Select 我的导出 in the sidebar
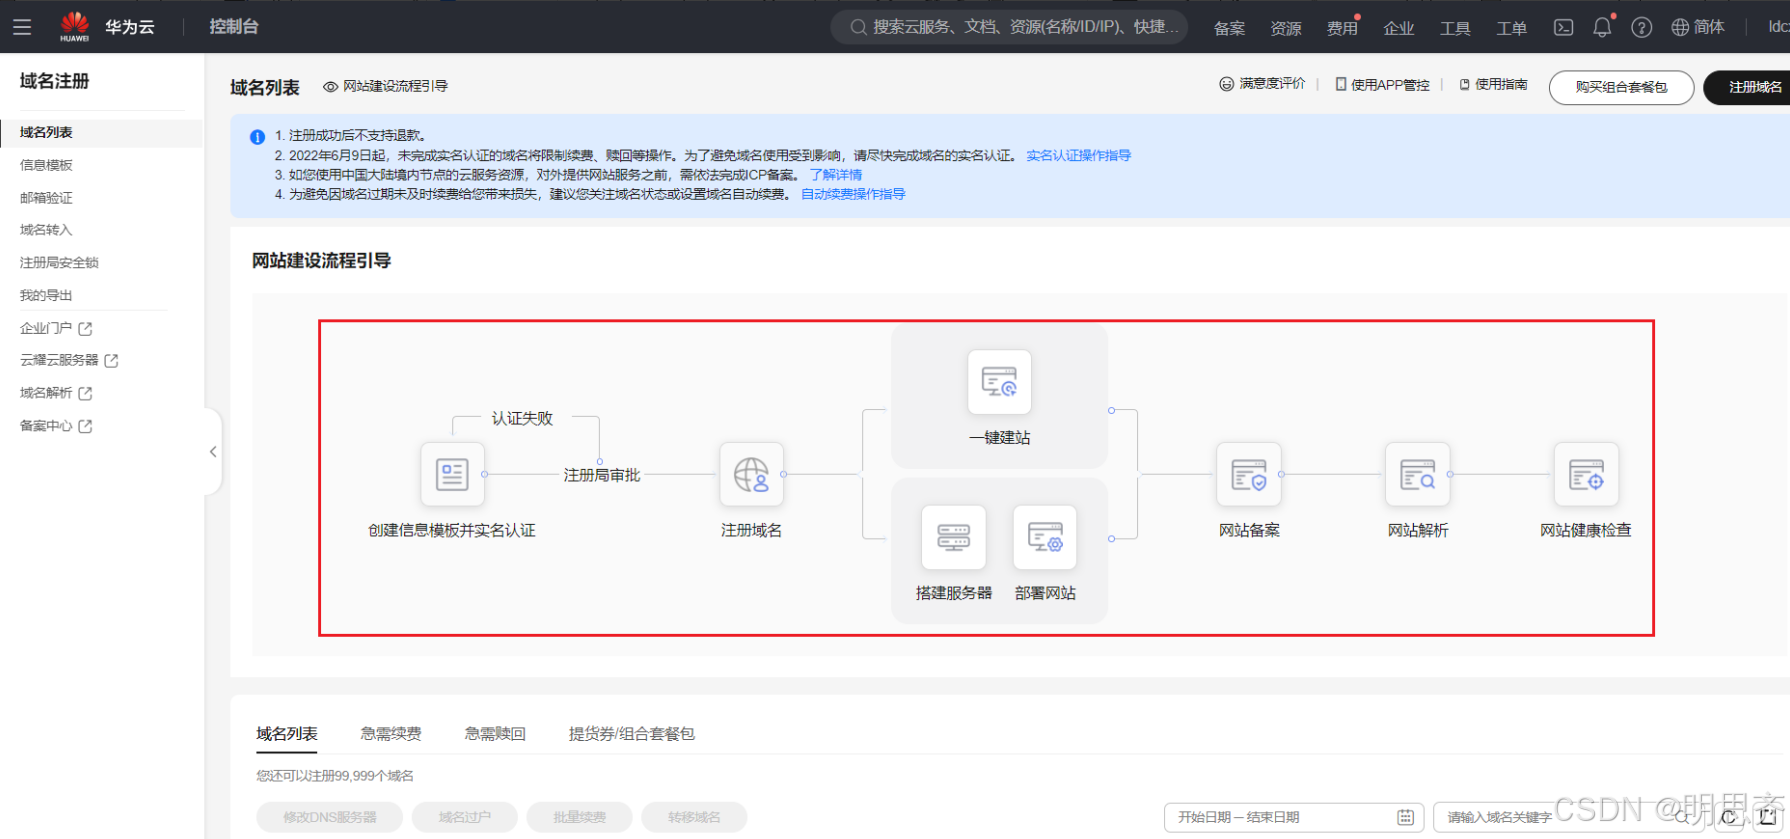The image size is (1790, 839). tap(46, 295)
